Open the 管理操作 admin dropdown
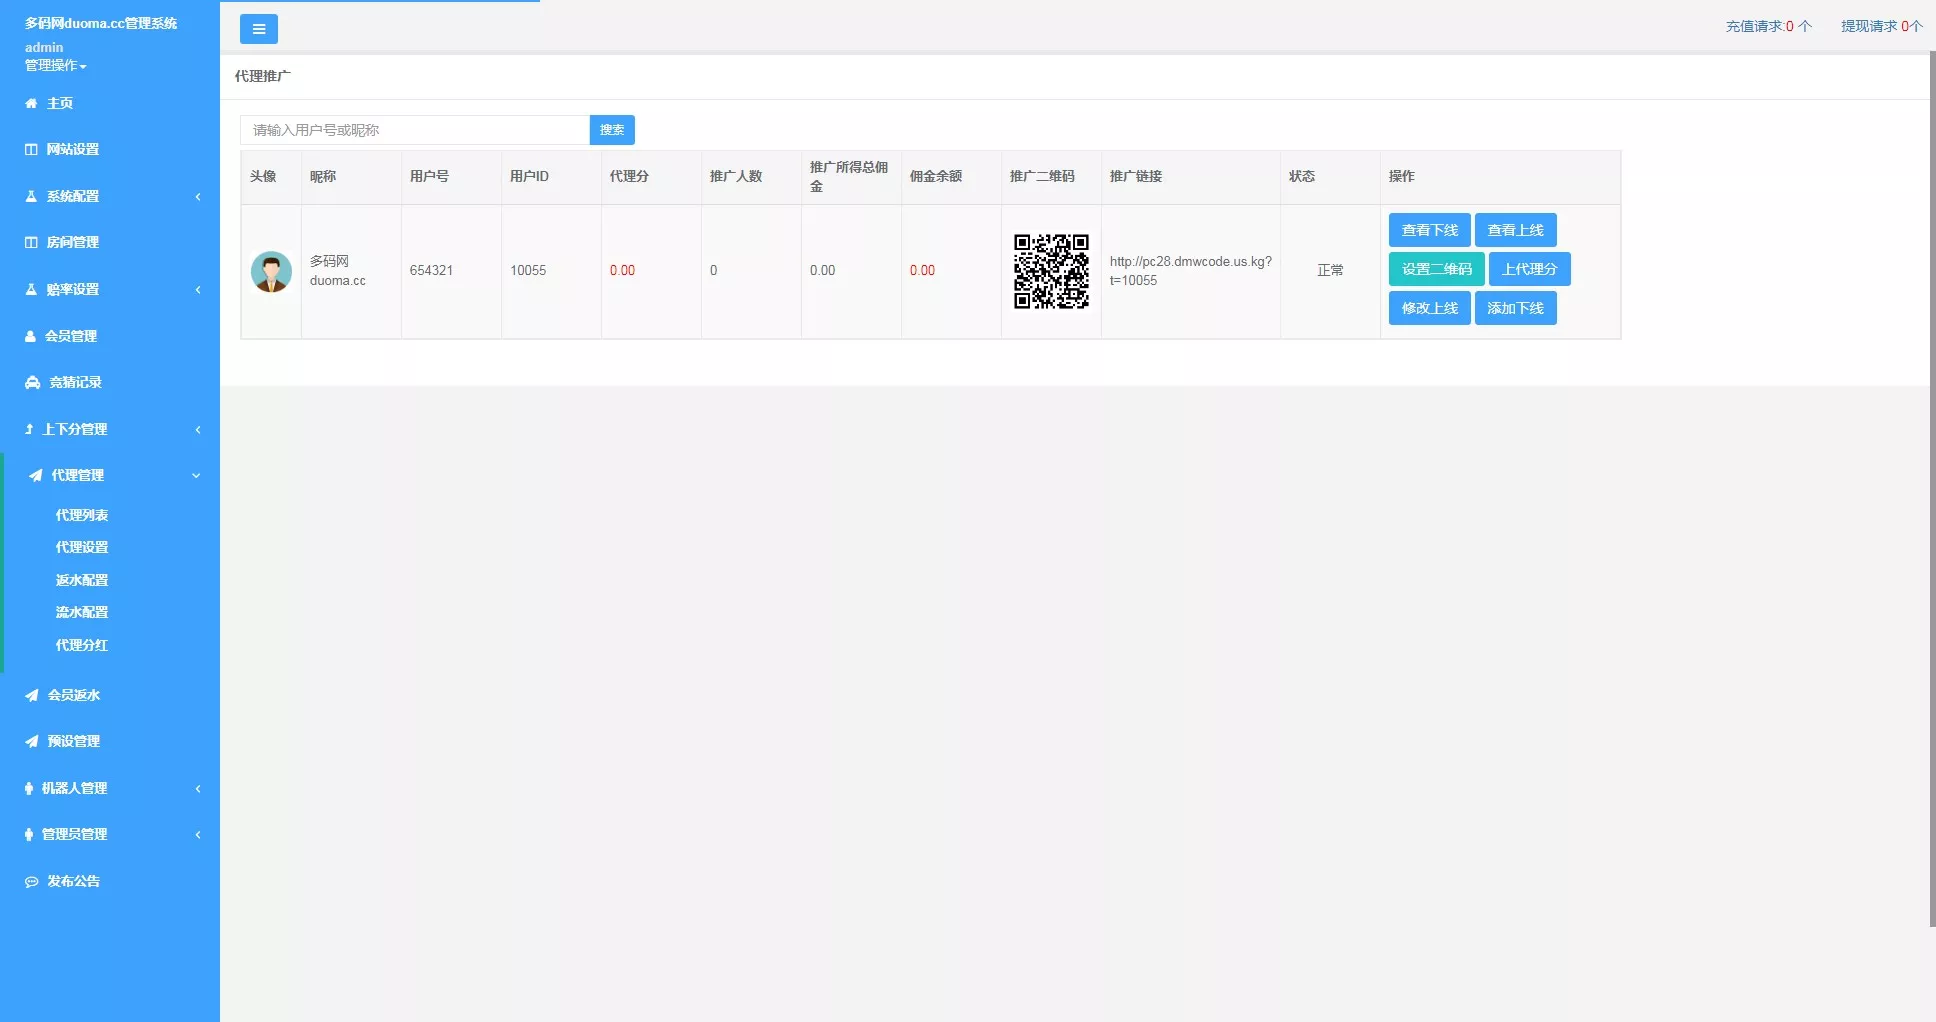1936x1022 pixels. click(54, 65)
